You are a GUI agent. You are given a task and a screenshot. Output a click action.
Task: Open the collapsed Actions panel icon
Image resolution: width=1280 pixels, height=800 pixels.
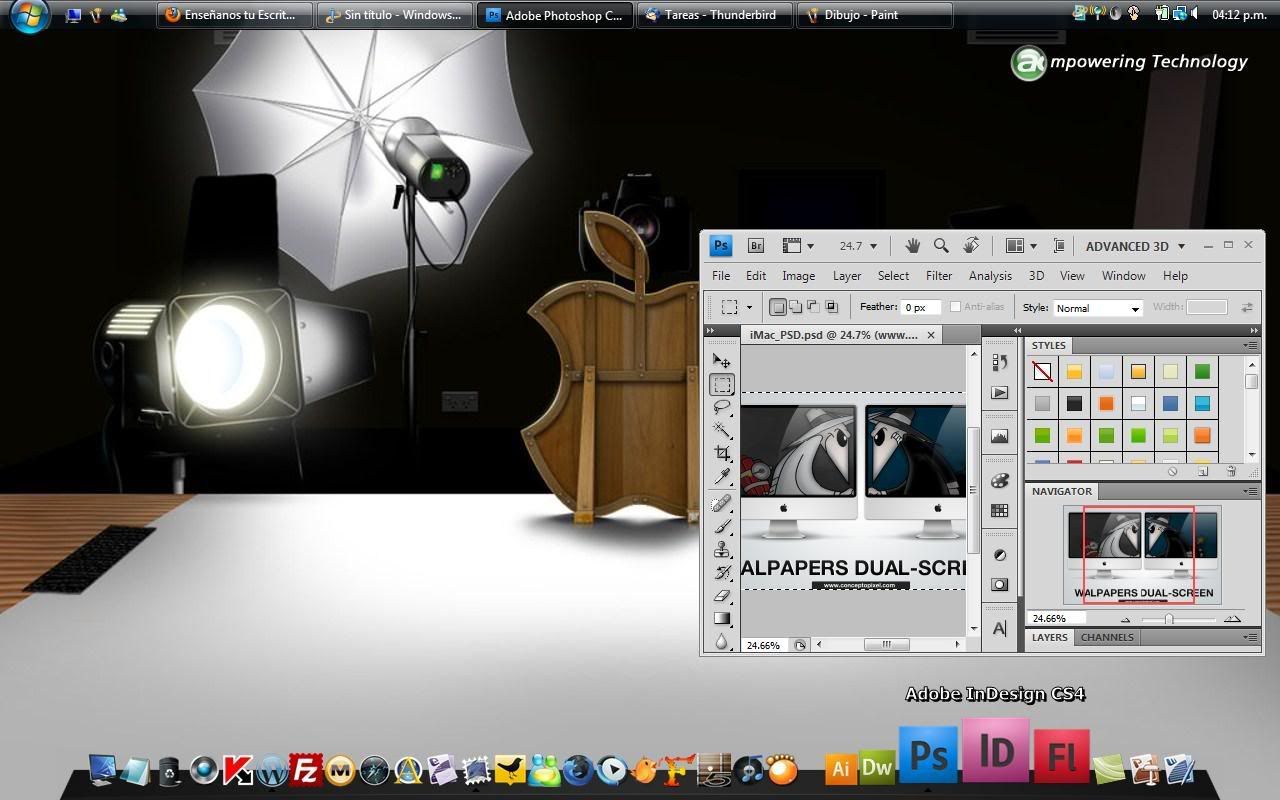(x=999, y=393)
